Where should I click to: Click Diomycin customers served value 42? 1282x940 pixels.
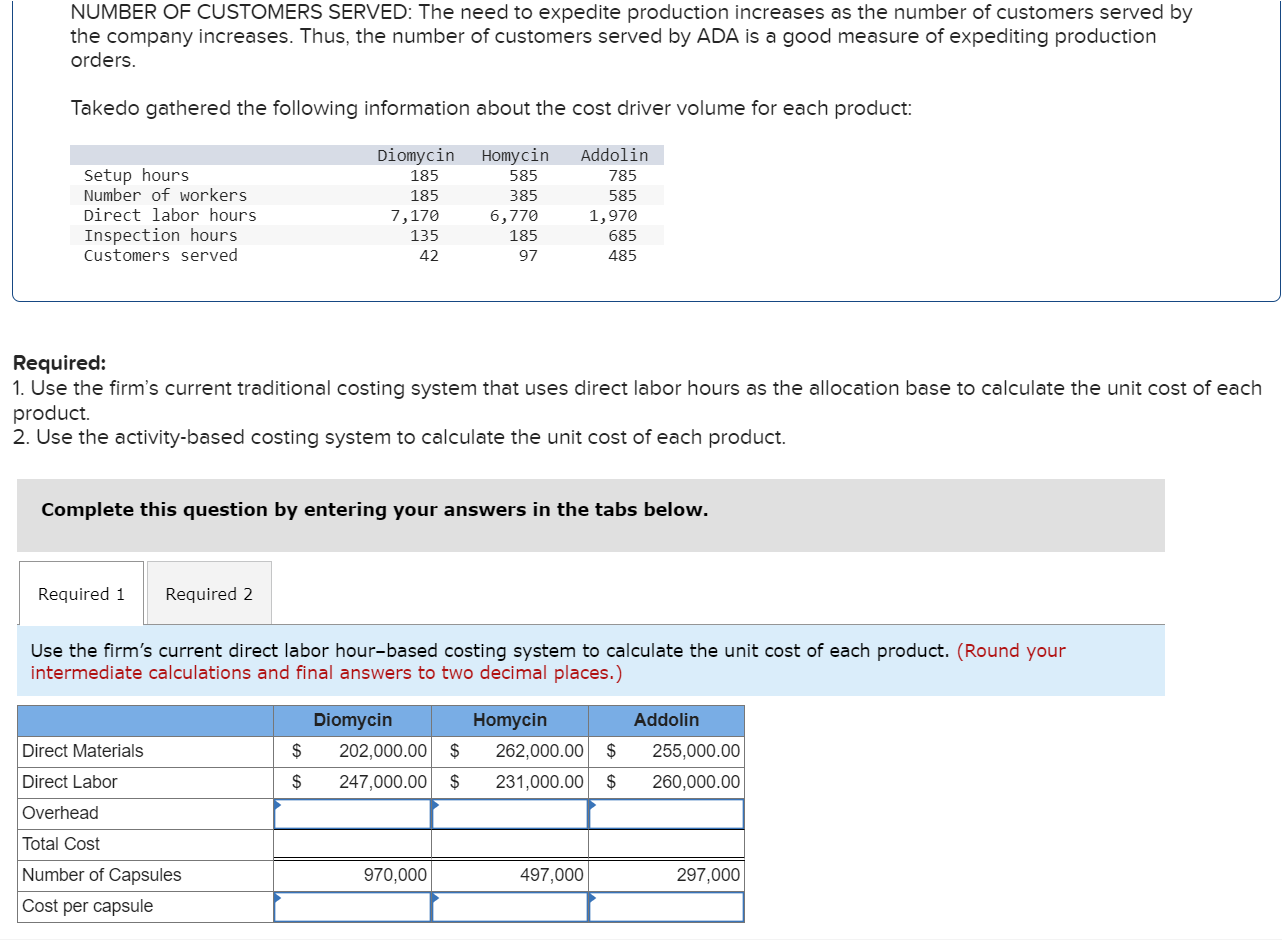[x=429, y=256]
